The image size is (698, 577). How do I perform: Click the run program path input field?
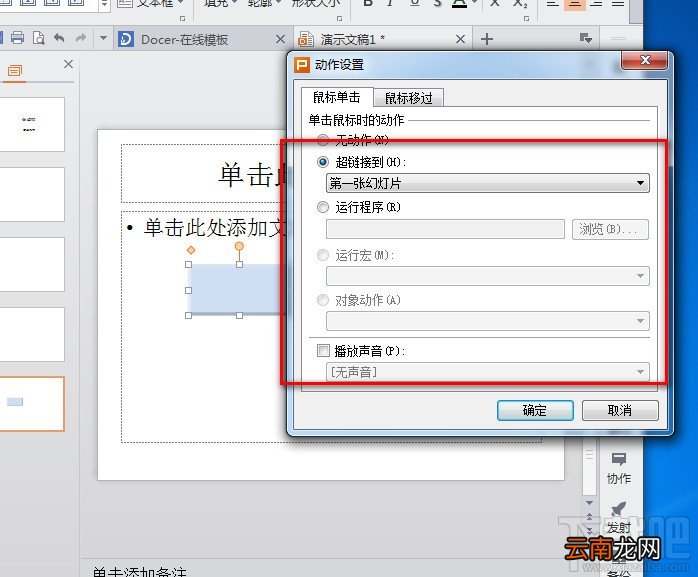click(445, 229)
